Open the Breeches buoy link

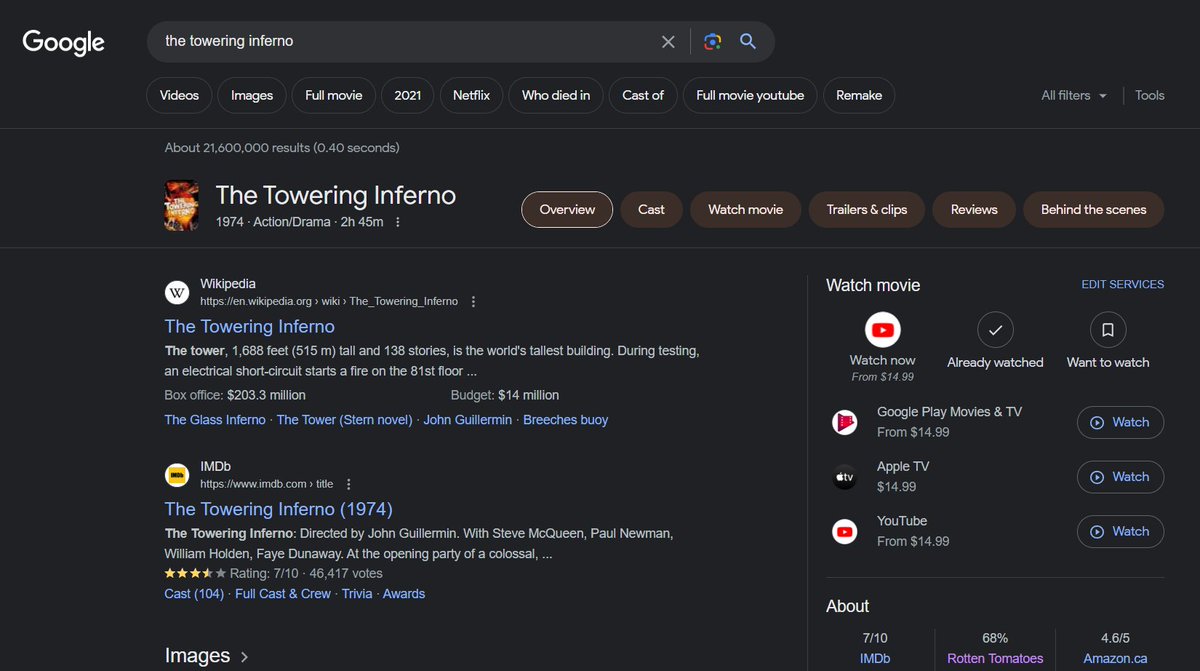click(565, 420)
